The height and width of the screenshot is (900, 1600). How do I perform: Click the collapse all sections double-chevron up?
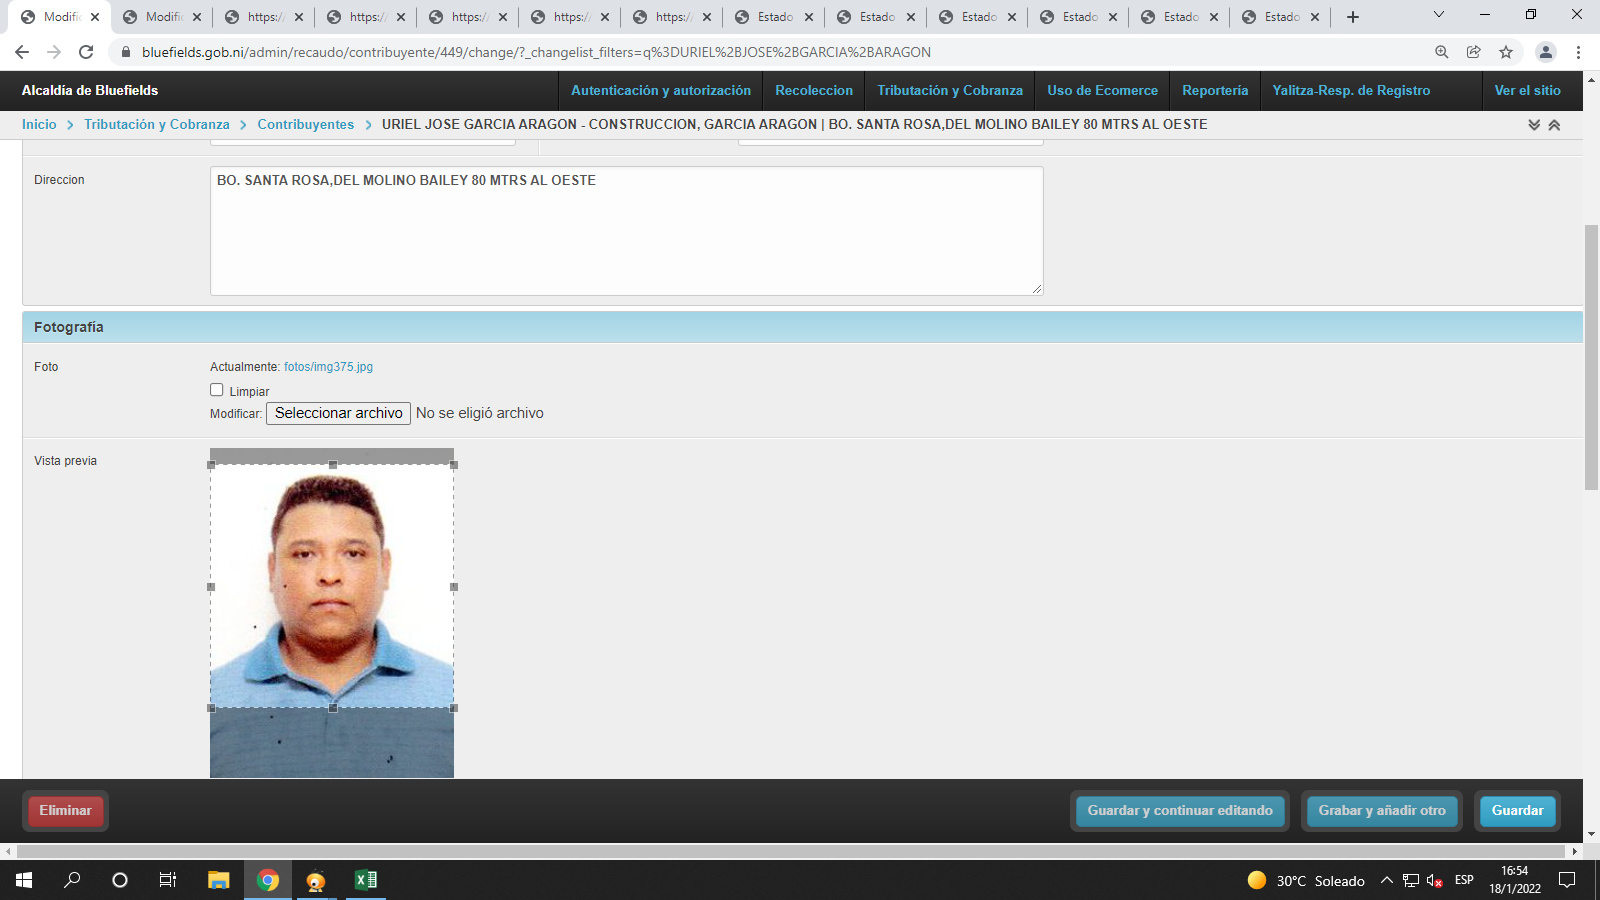[1554, 125]
